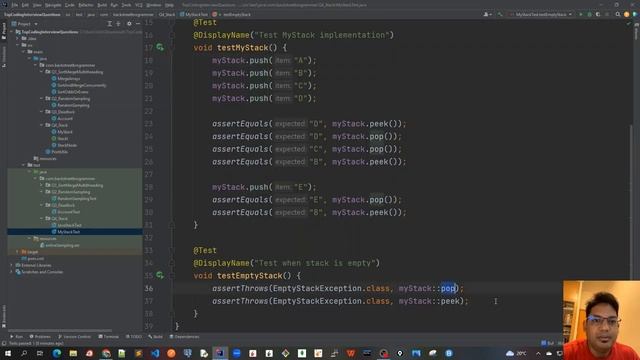Run testEmptyStack from the gutter icon
This screenshot has height=360, width=640.
[x=160, y=276]
